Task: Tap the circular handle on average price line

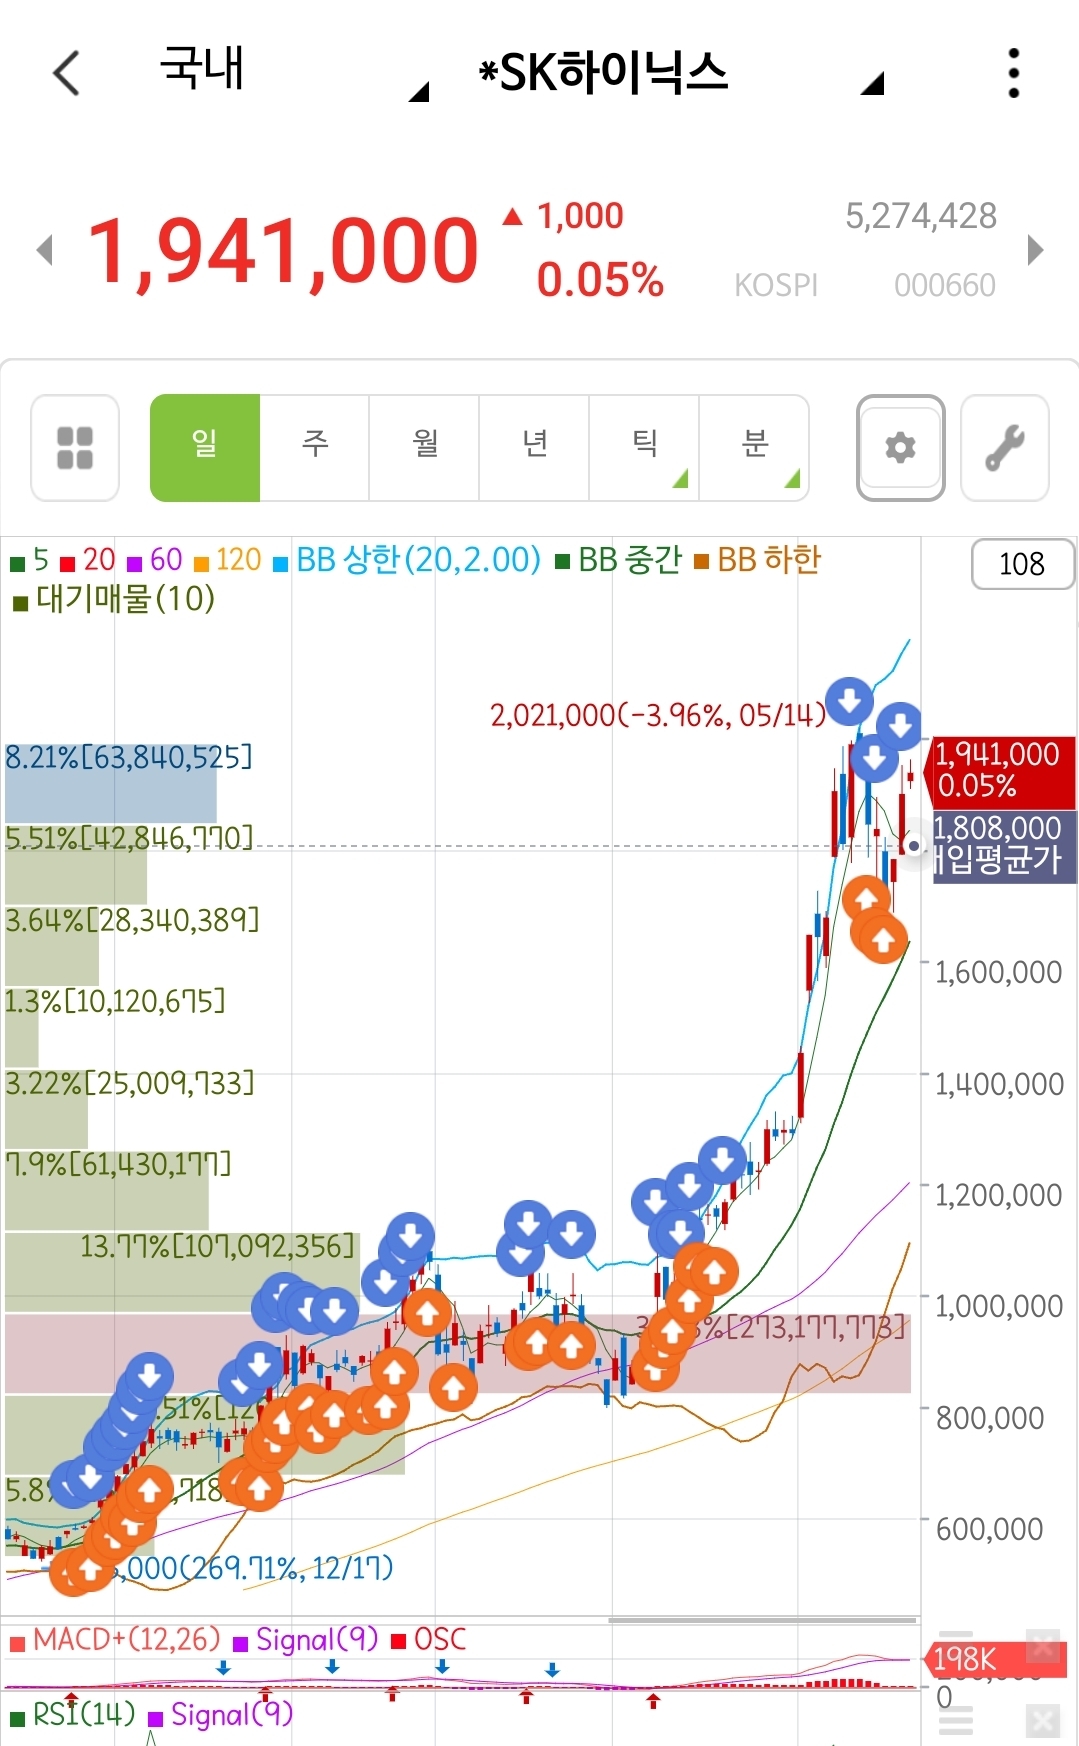Action: tap(913, 846)
